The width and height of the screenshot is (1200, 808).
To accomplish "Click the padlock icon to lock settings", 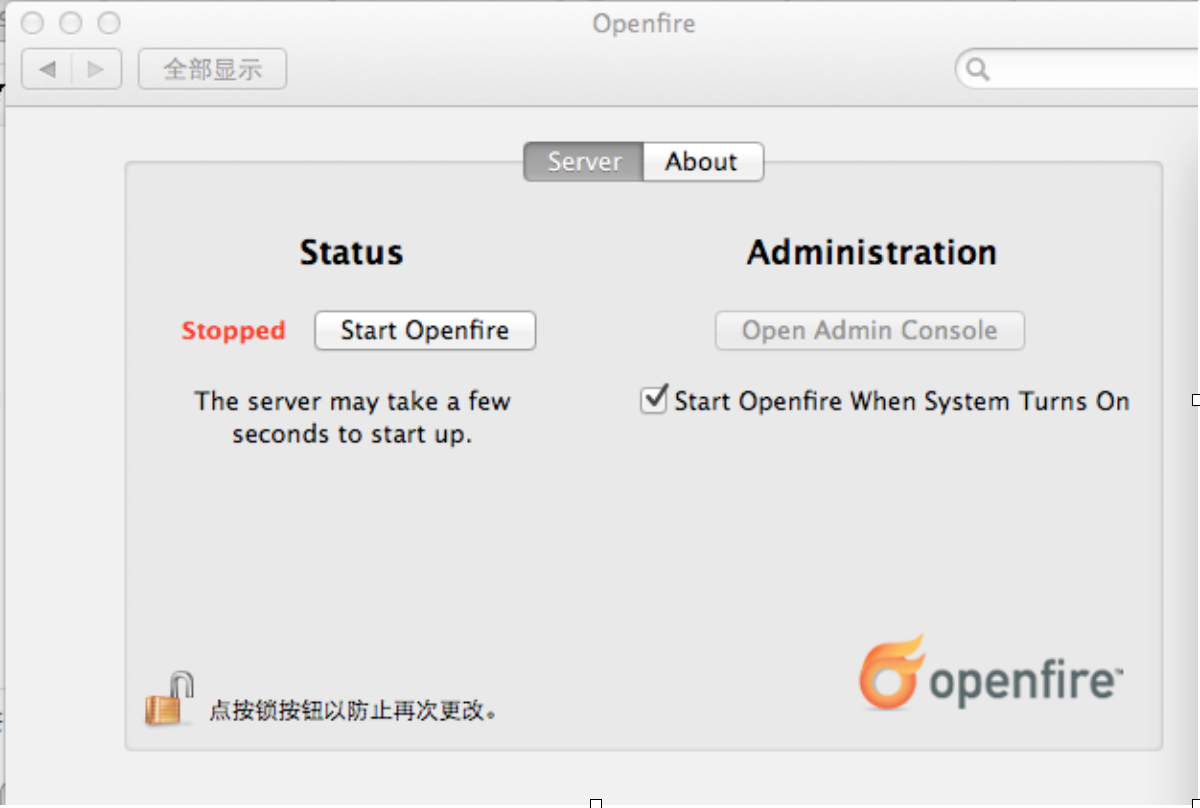I will (169, 699).
